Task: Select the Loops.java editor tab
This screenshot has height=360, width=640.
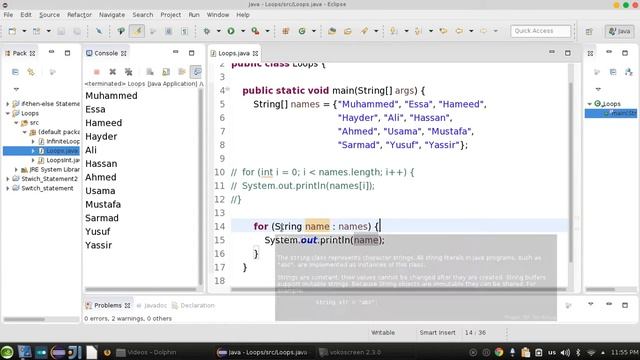Action: coord(234,53)
